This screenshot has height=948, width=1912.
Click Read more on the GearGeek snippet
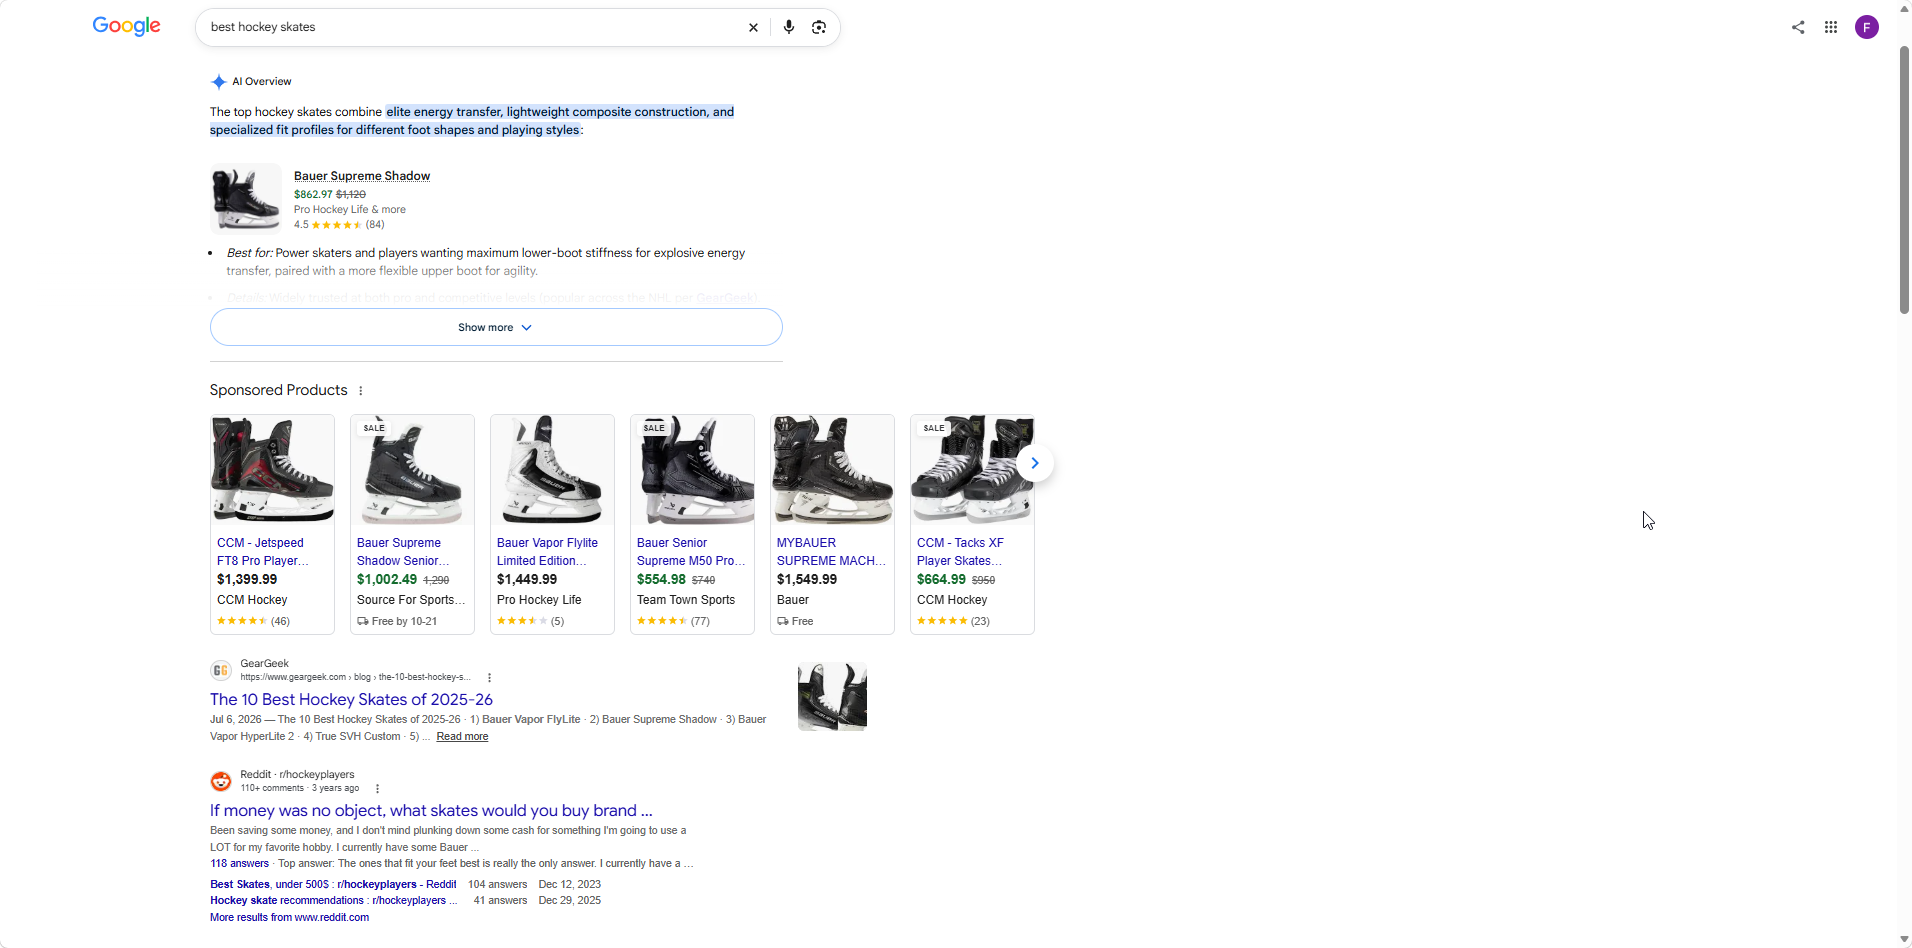[x=462, y=737]
